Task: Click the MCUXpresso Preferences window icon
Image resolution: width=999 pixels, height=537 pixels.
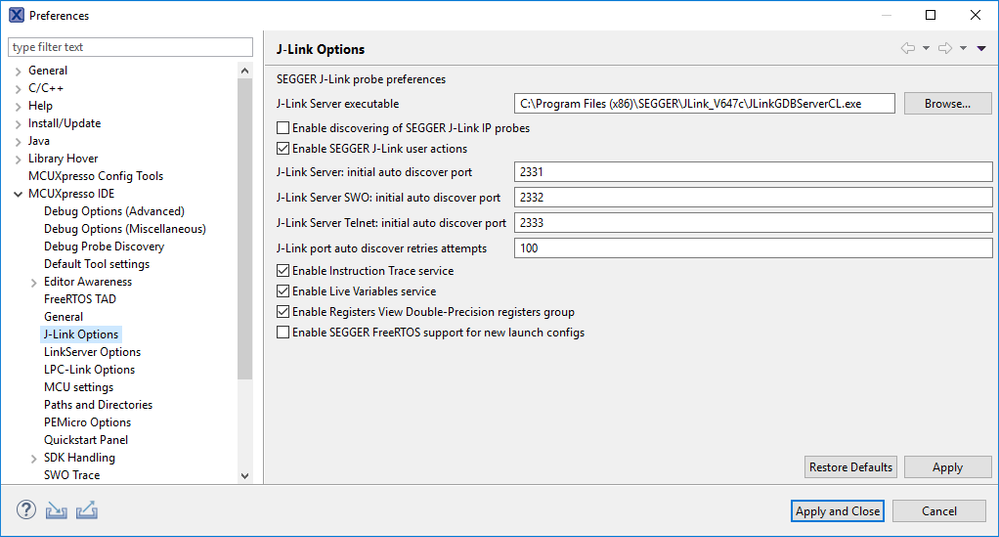Action: coord(17,15)
